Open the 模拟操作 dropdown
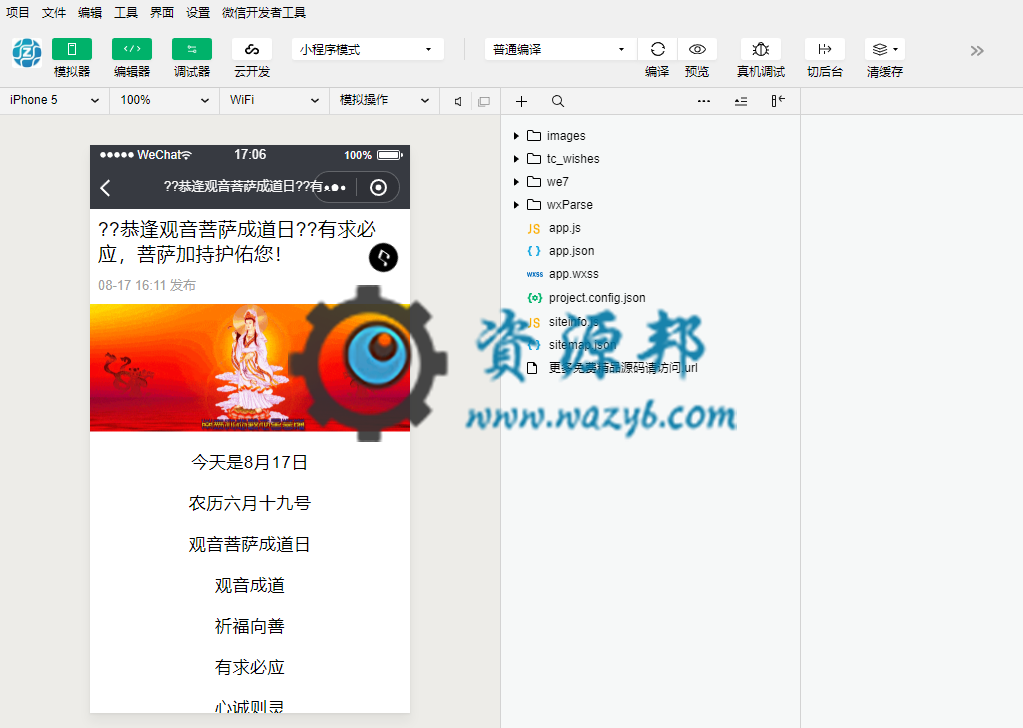 coord(384,100)
